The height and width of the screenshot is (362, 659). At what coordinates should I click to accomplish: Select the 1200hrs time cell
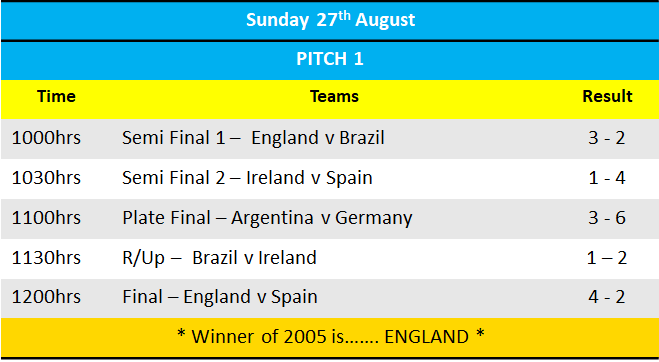[46, 297]
